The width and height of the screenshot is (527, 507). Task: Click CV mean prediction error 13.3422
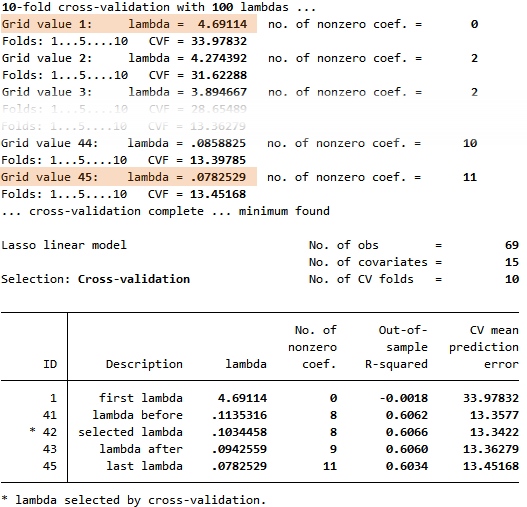[494, 432]
